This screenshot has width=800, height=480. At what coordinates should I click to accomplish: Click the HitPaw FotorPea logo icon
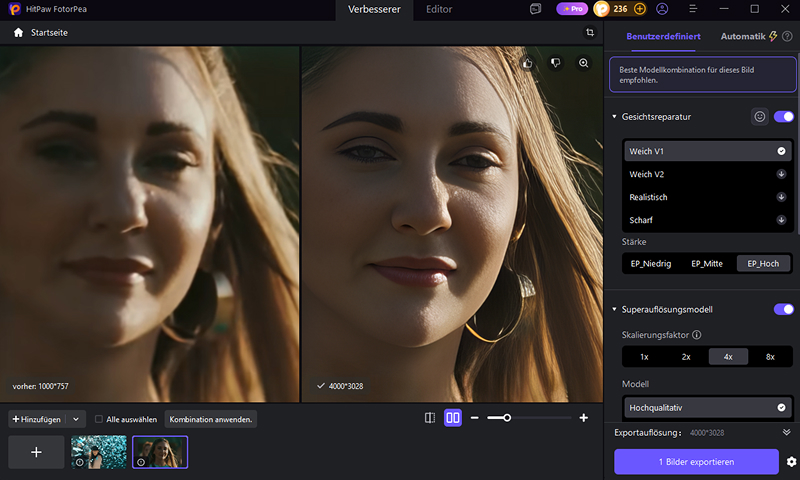tap(15, 9)
